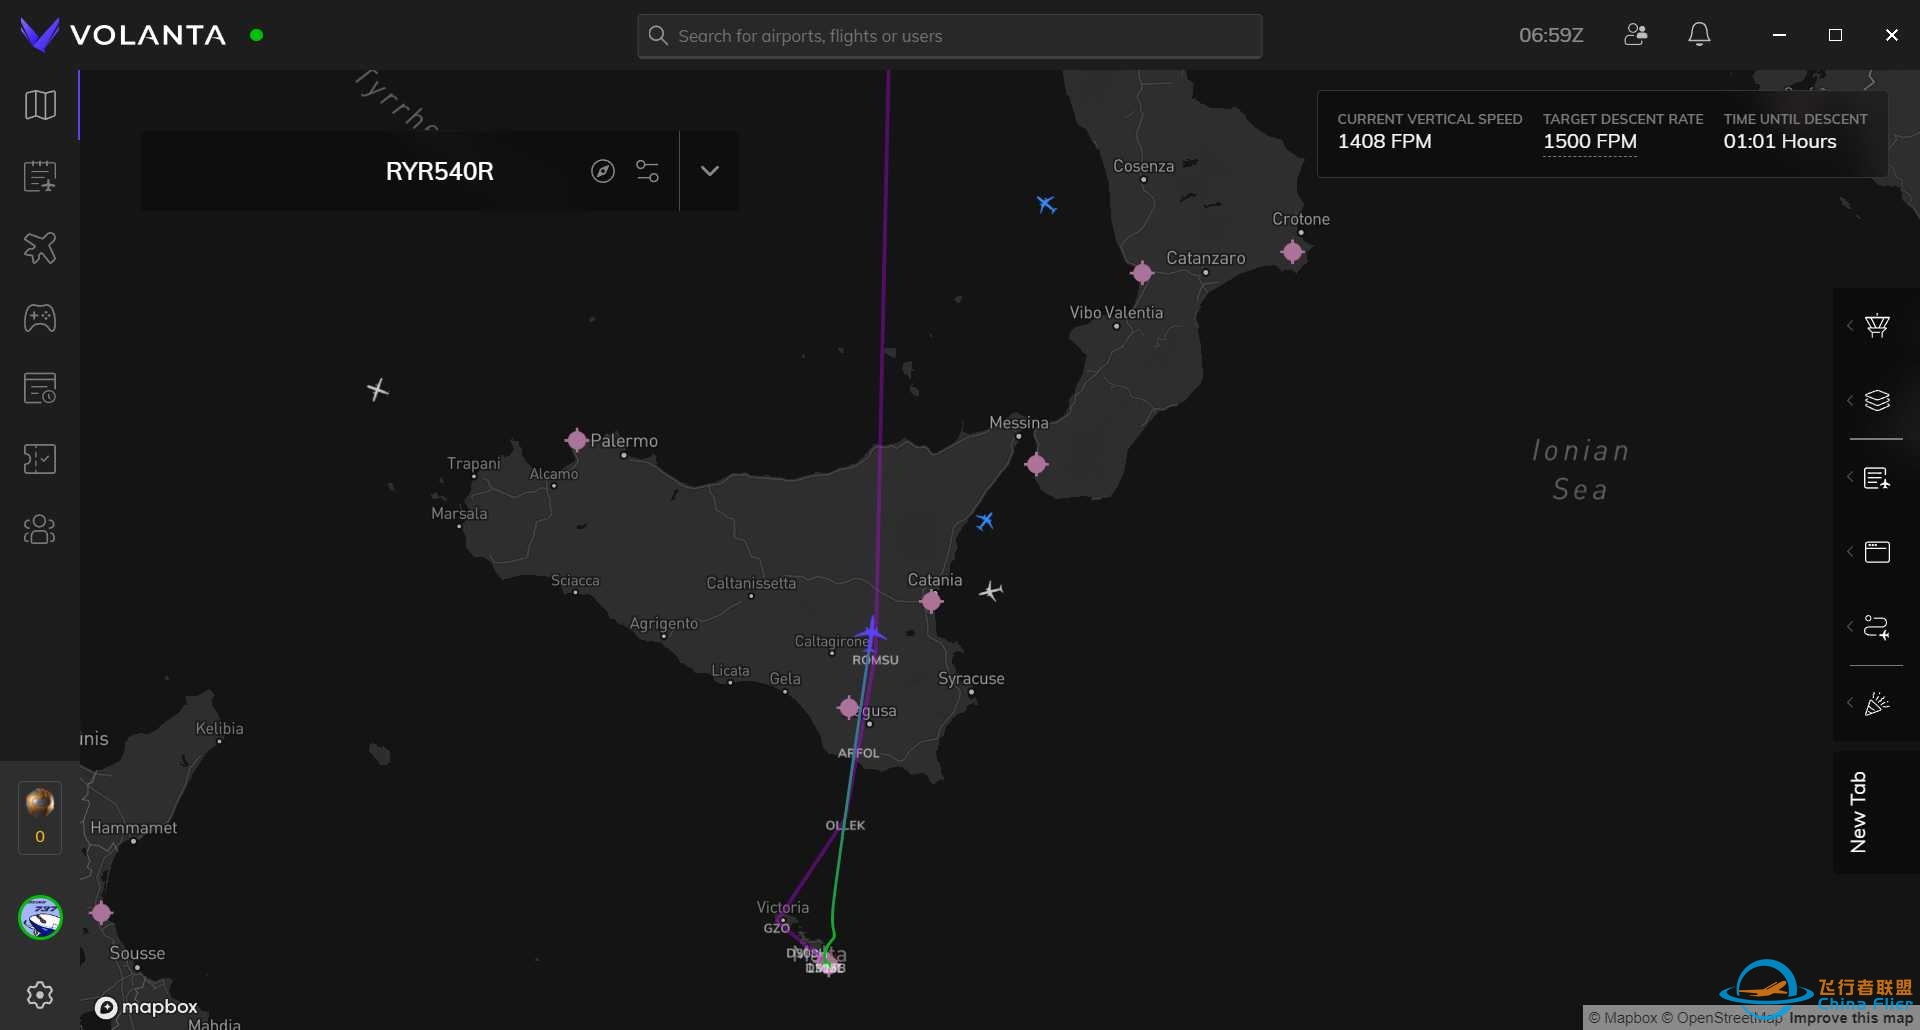Click the target descent rate 1500 FPM value
The image size is (1920, 1030).
(x=1590, y=142)
